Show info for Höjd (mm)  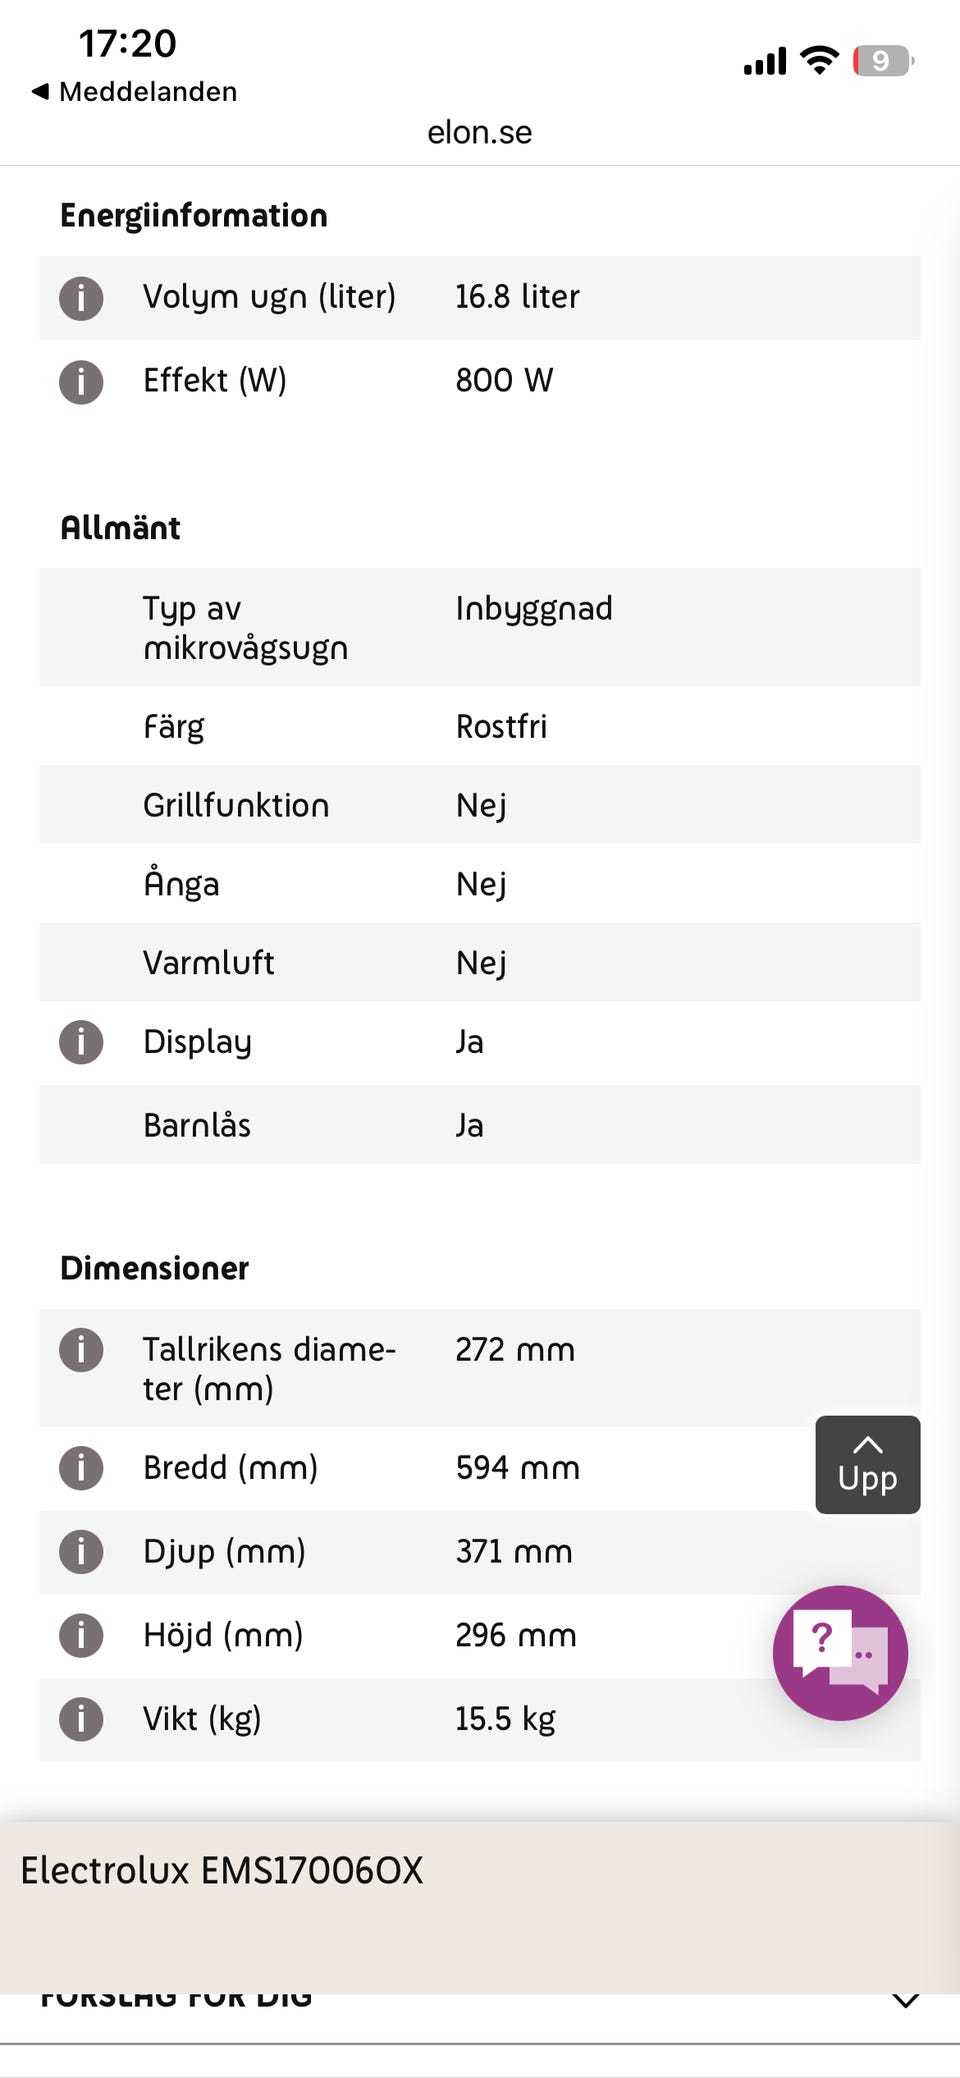click(x=81, y=1636)
